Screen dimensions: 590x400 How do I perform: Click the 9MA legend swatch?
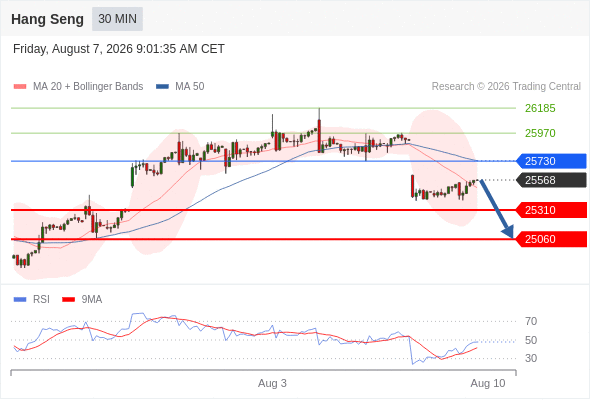pyautogui.click(x=68, y=300)
